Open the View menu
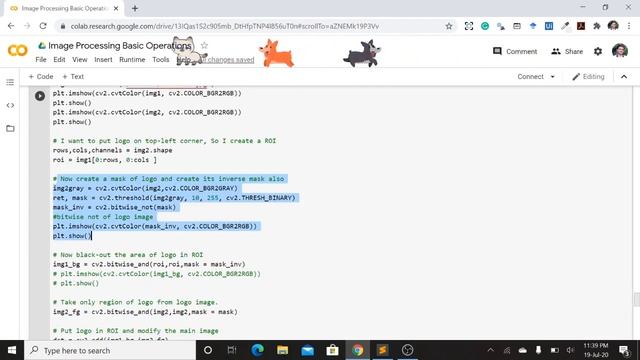The height and width of the screenshot is (360, 640). (x=80, y=60)
